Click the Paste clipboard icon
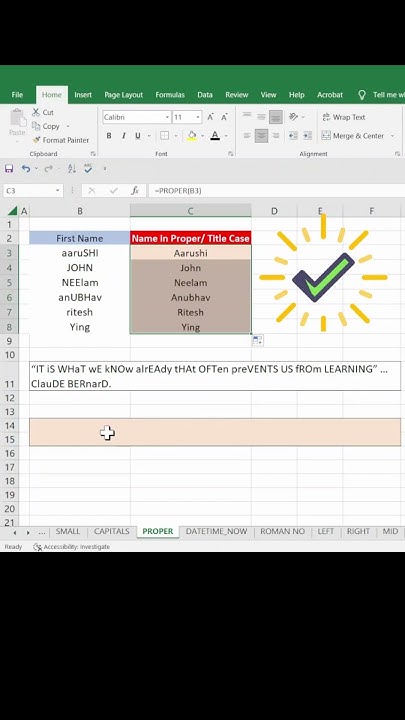 pyautogui.click(x=17, y=118)
